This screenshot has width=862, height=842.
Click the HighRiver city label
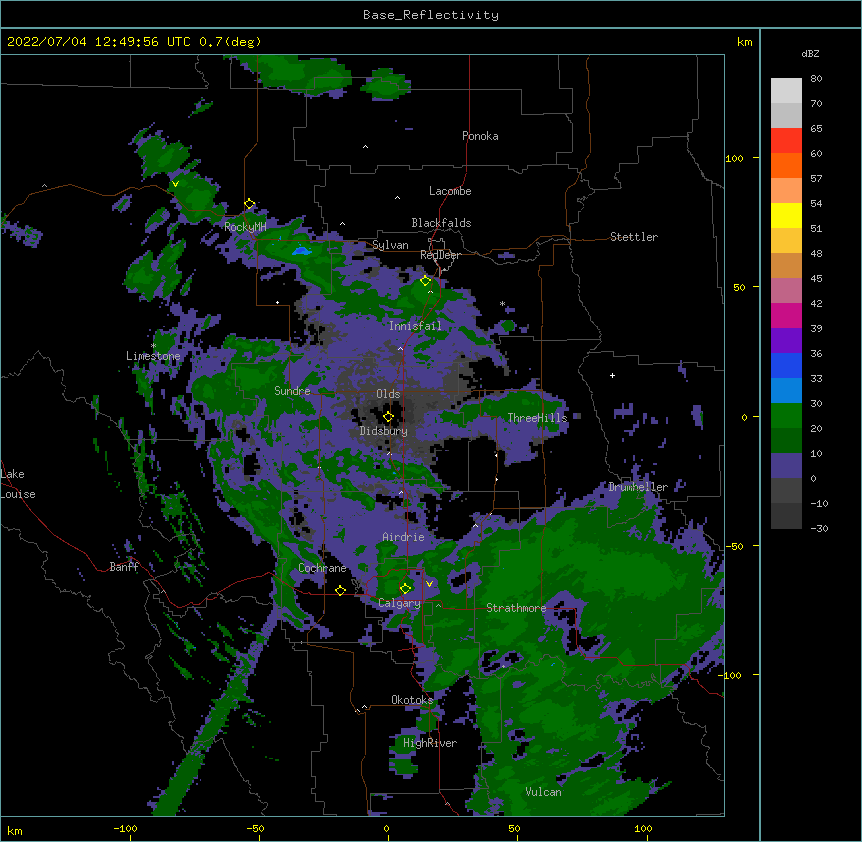point(430,743)
